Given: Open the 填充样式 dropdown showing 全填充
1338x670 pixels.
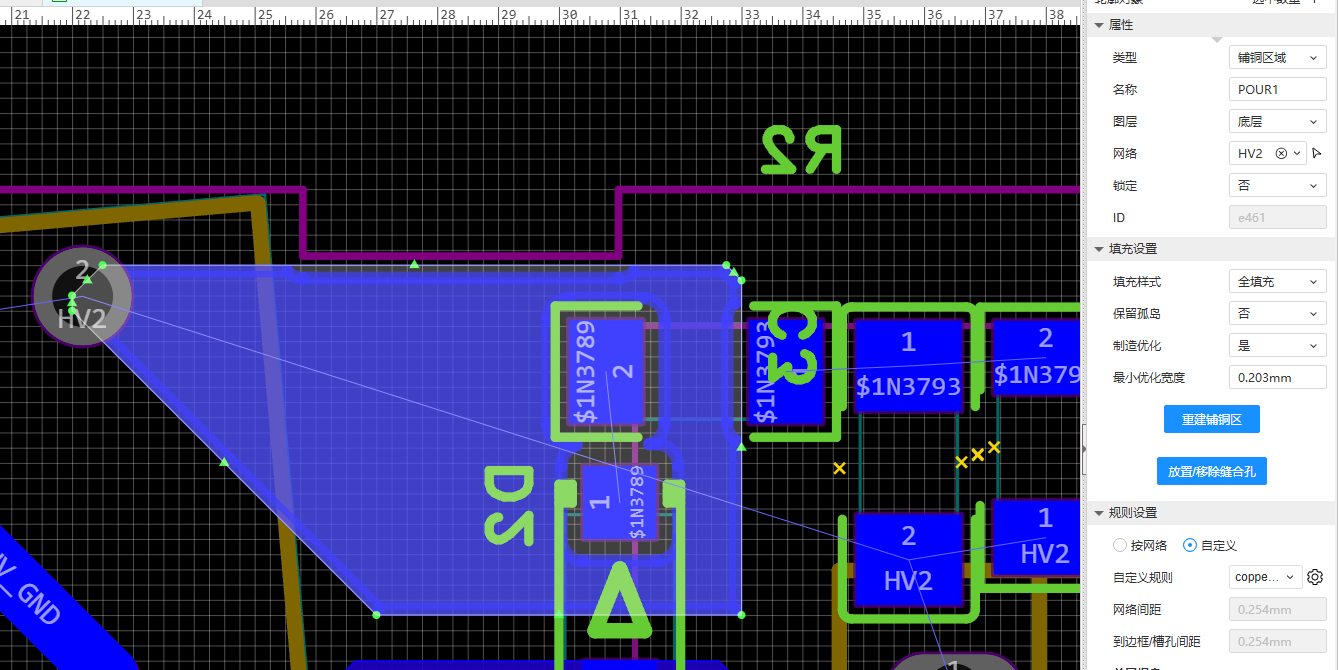Looking at the screenshot, I should (1277, 282).
